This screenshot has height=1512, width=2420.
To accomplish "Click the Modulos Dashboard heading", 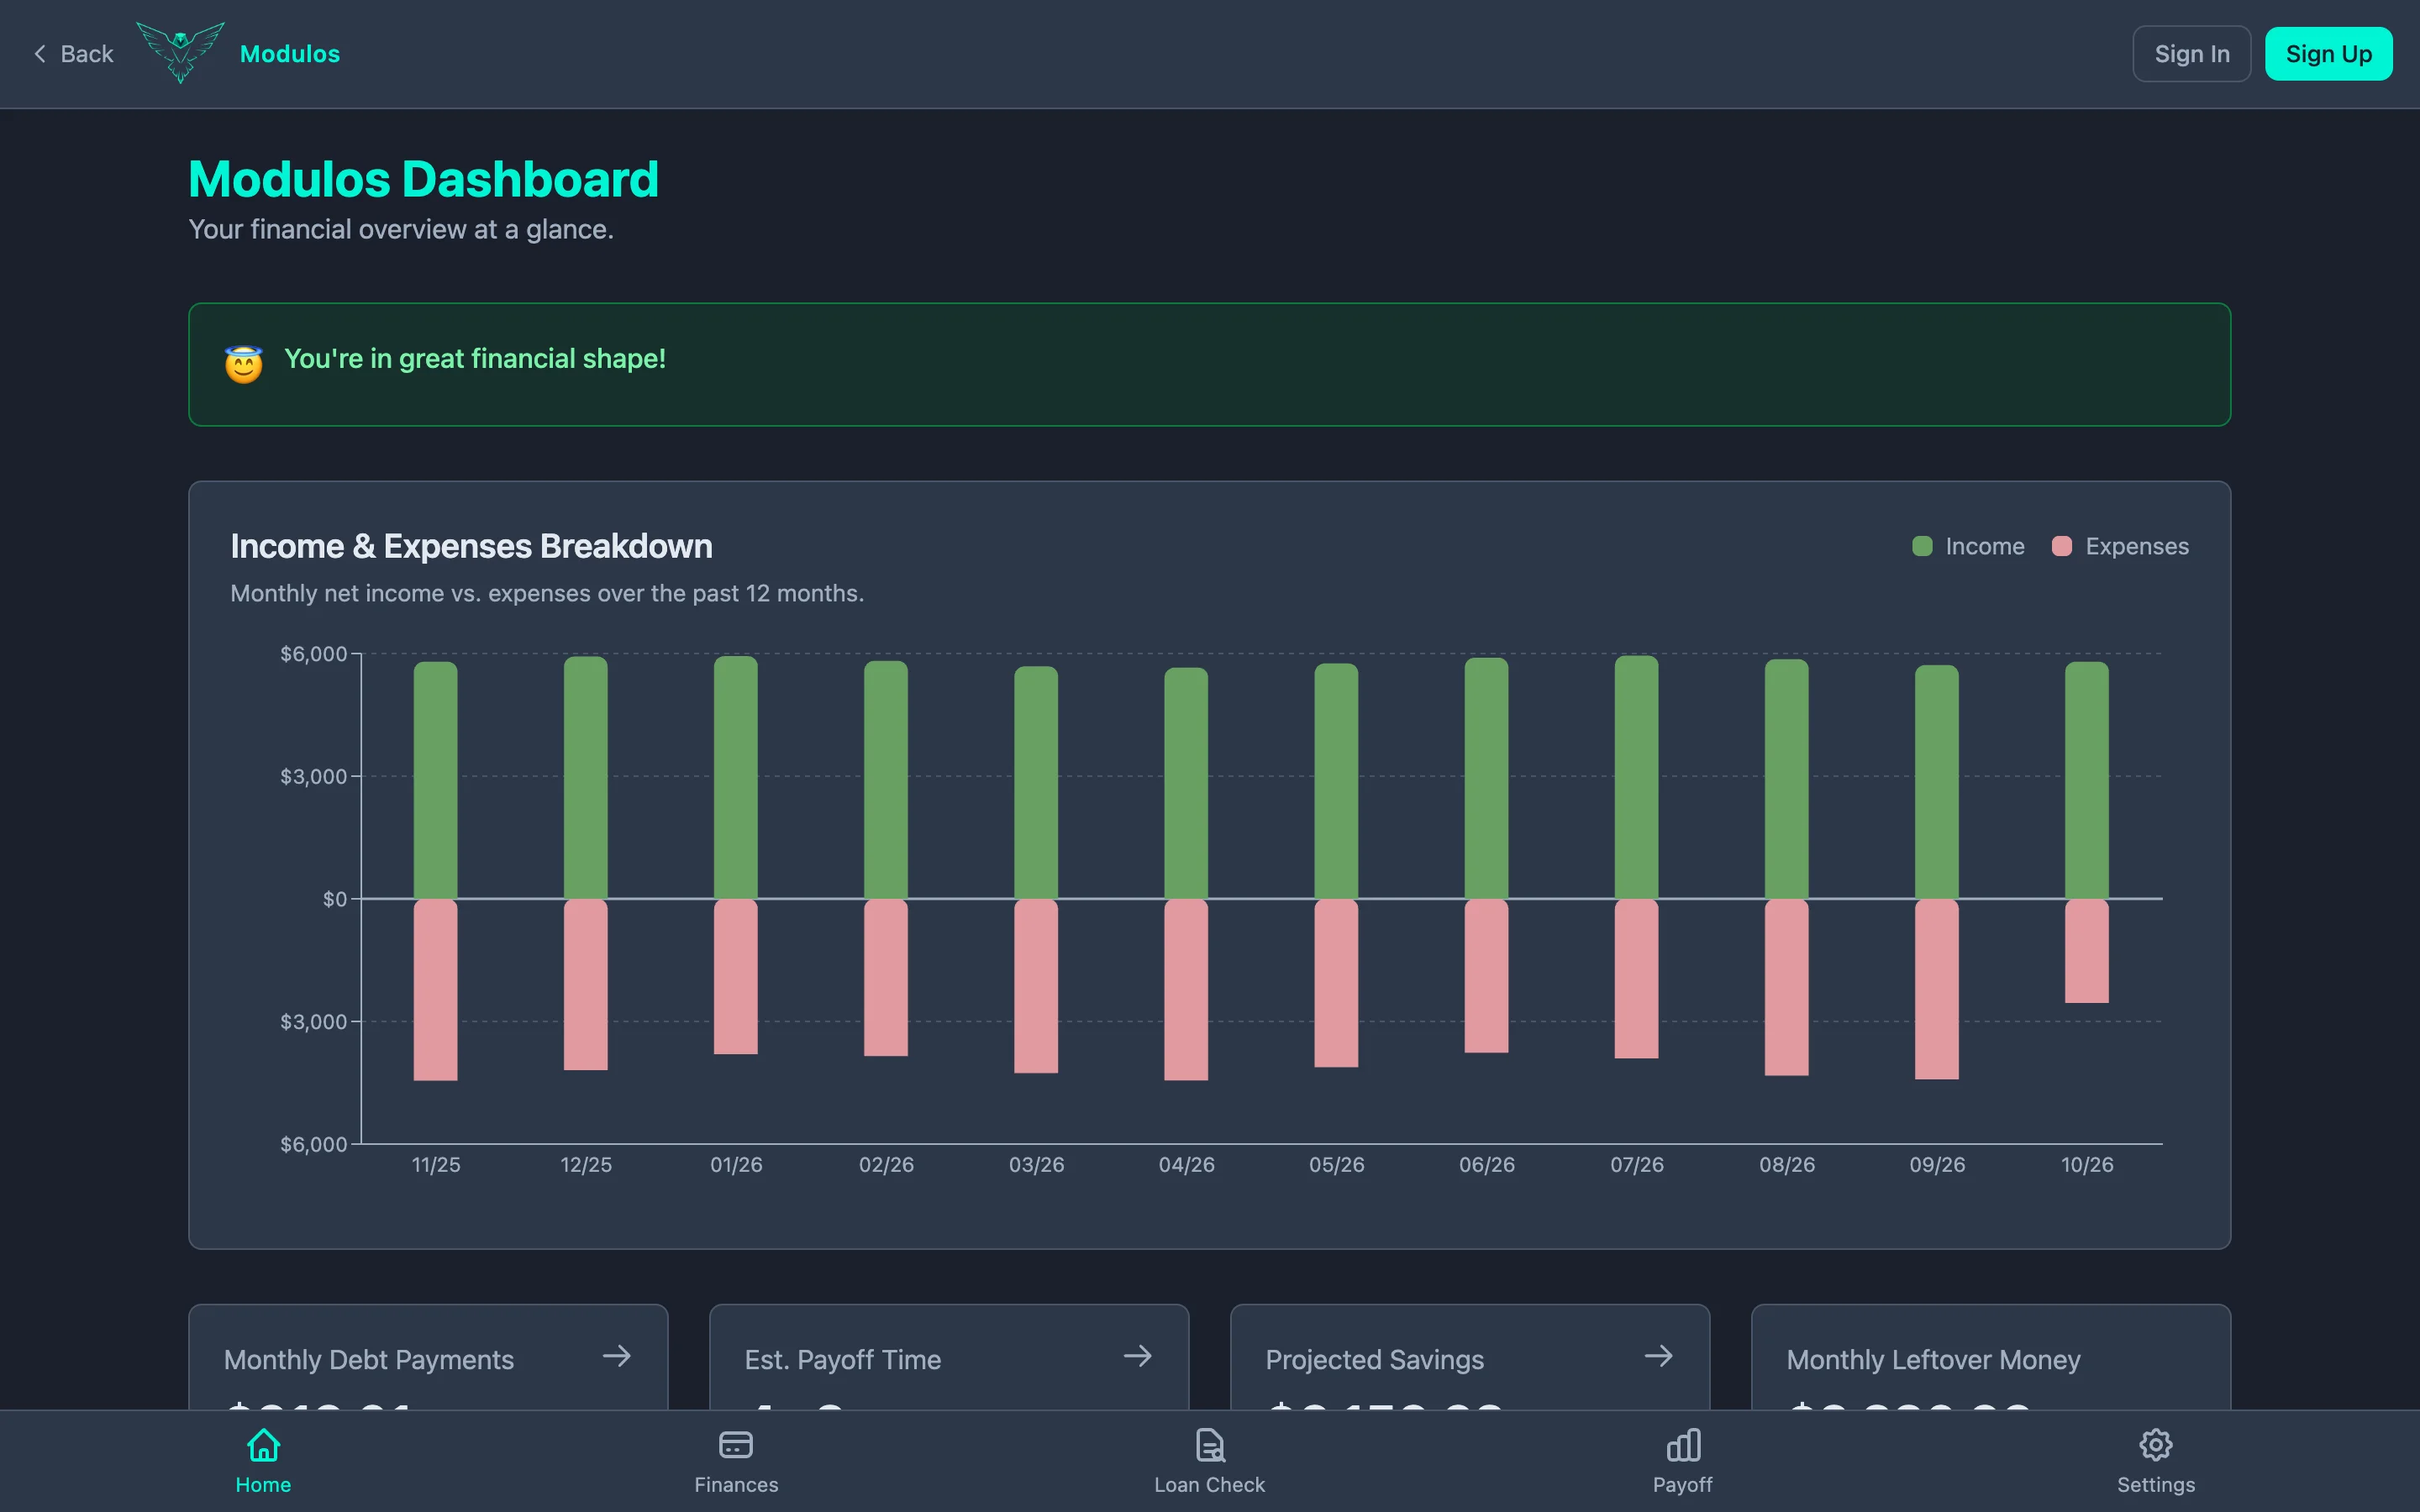I will (x=424, y=180).
